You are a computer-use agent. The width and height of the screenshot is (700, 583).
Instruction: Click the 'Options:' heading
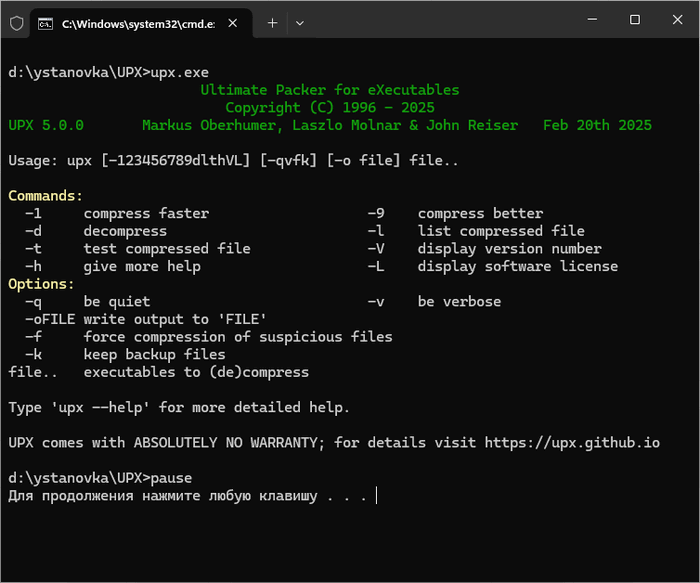[x=42, y=284]
